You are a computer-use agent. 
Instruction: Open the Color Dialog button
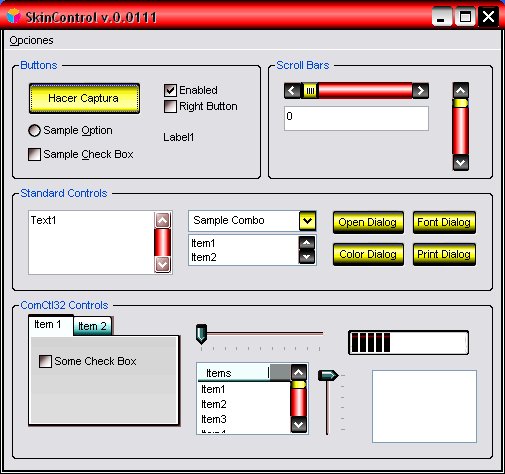pos(368,254)
